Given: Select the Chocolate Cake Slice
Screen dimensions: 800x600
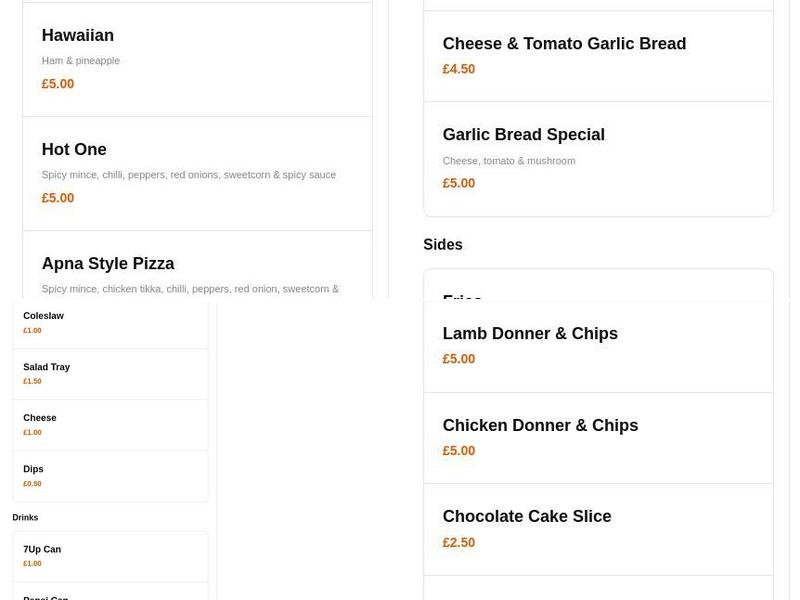Looking at the screenshot, I should click(x=527, y=516).
